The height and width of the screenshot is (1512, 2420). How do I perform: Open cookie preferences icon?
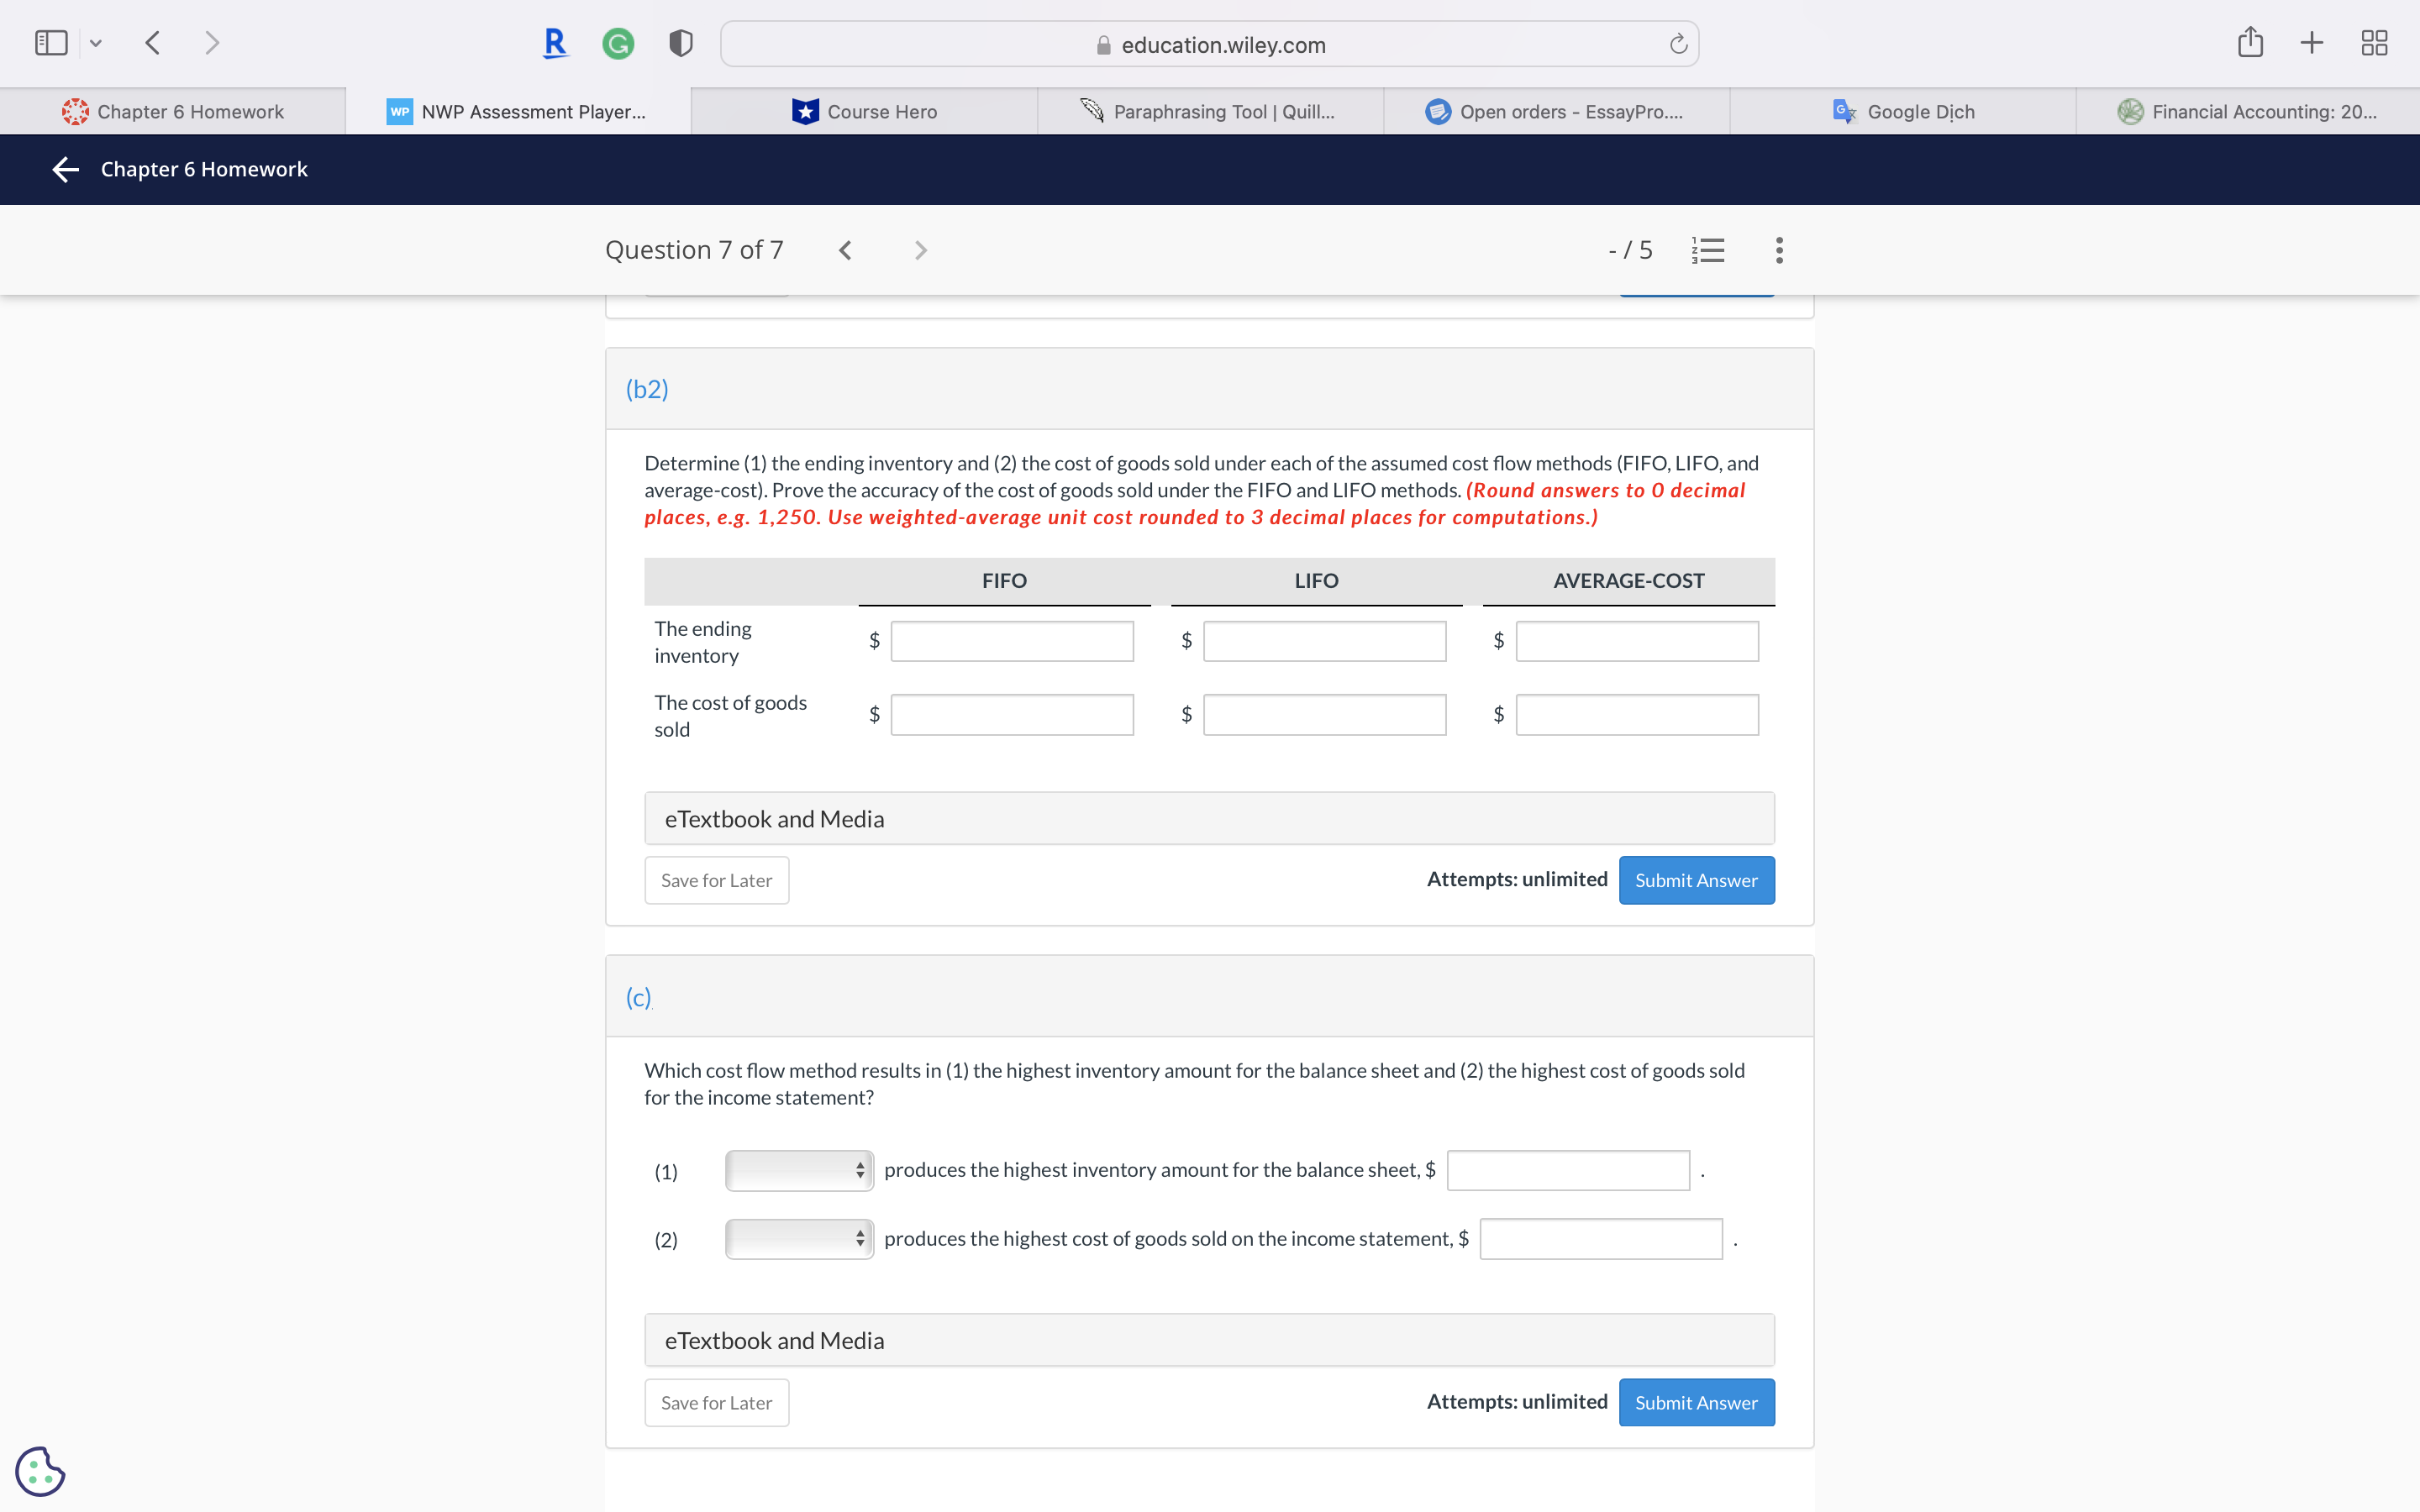40,1471
